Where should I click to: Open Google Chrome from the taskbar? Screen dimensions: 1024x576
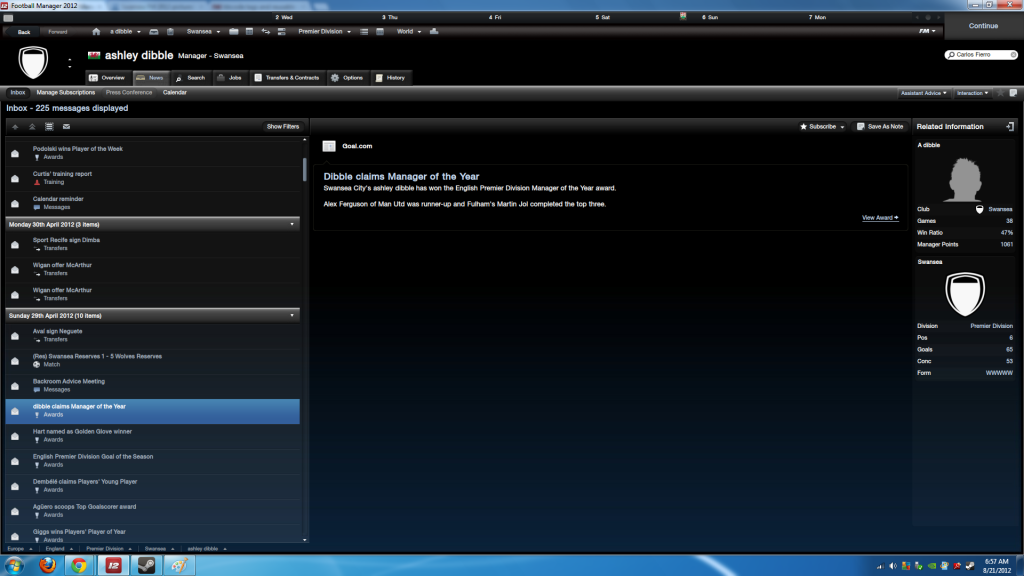pyautogui.click(x=80, y=565)
